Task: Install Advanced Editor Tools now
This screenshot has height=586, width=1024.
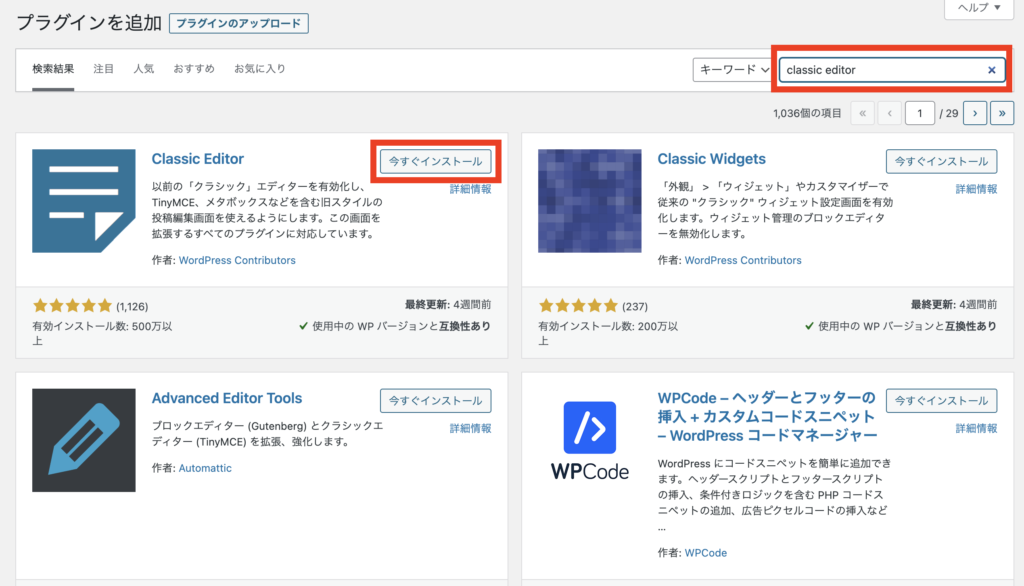Action: click(x=436, y=400)
